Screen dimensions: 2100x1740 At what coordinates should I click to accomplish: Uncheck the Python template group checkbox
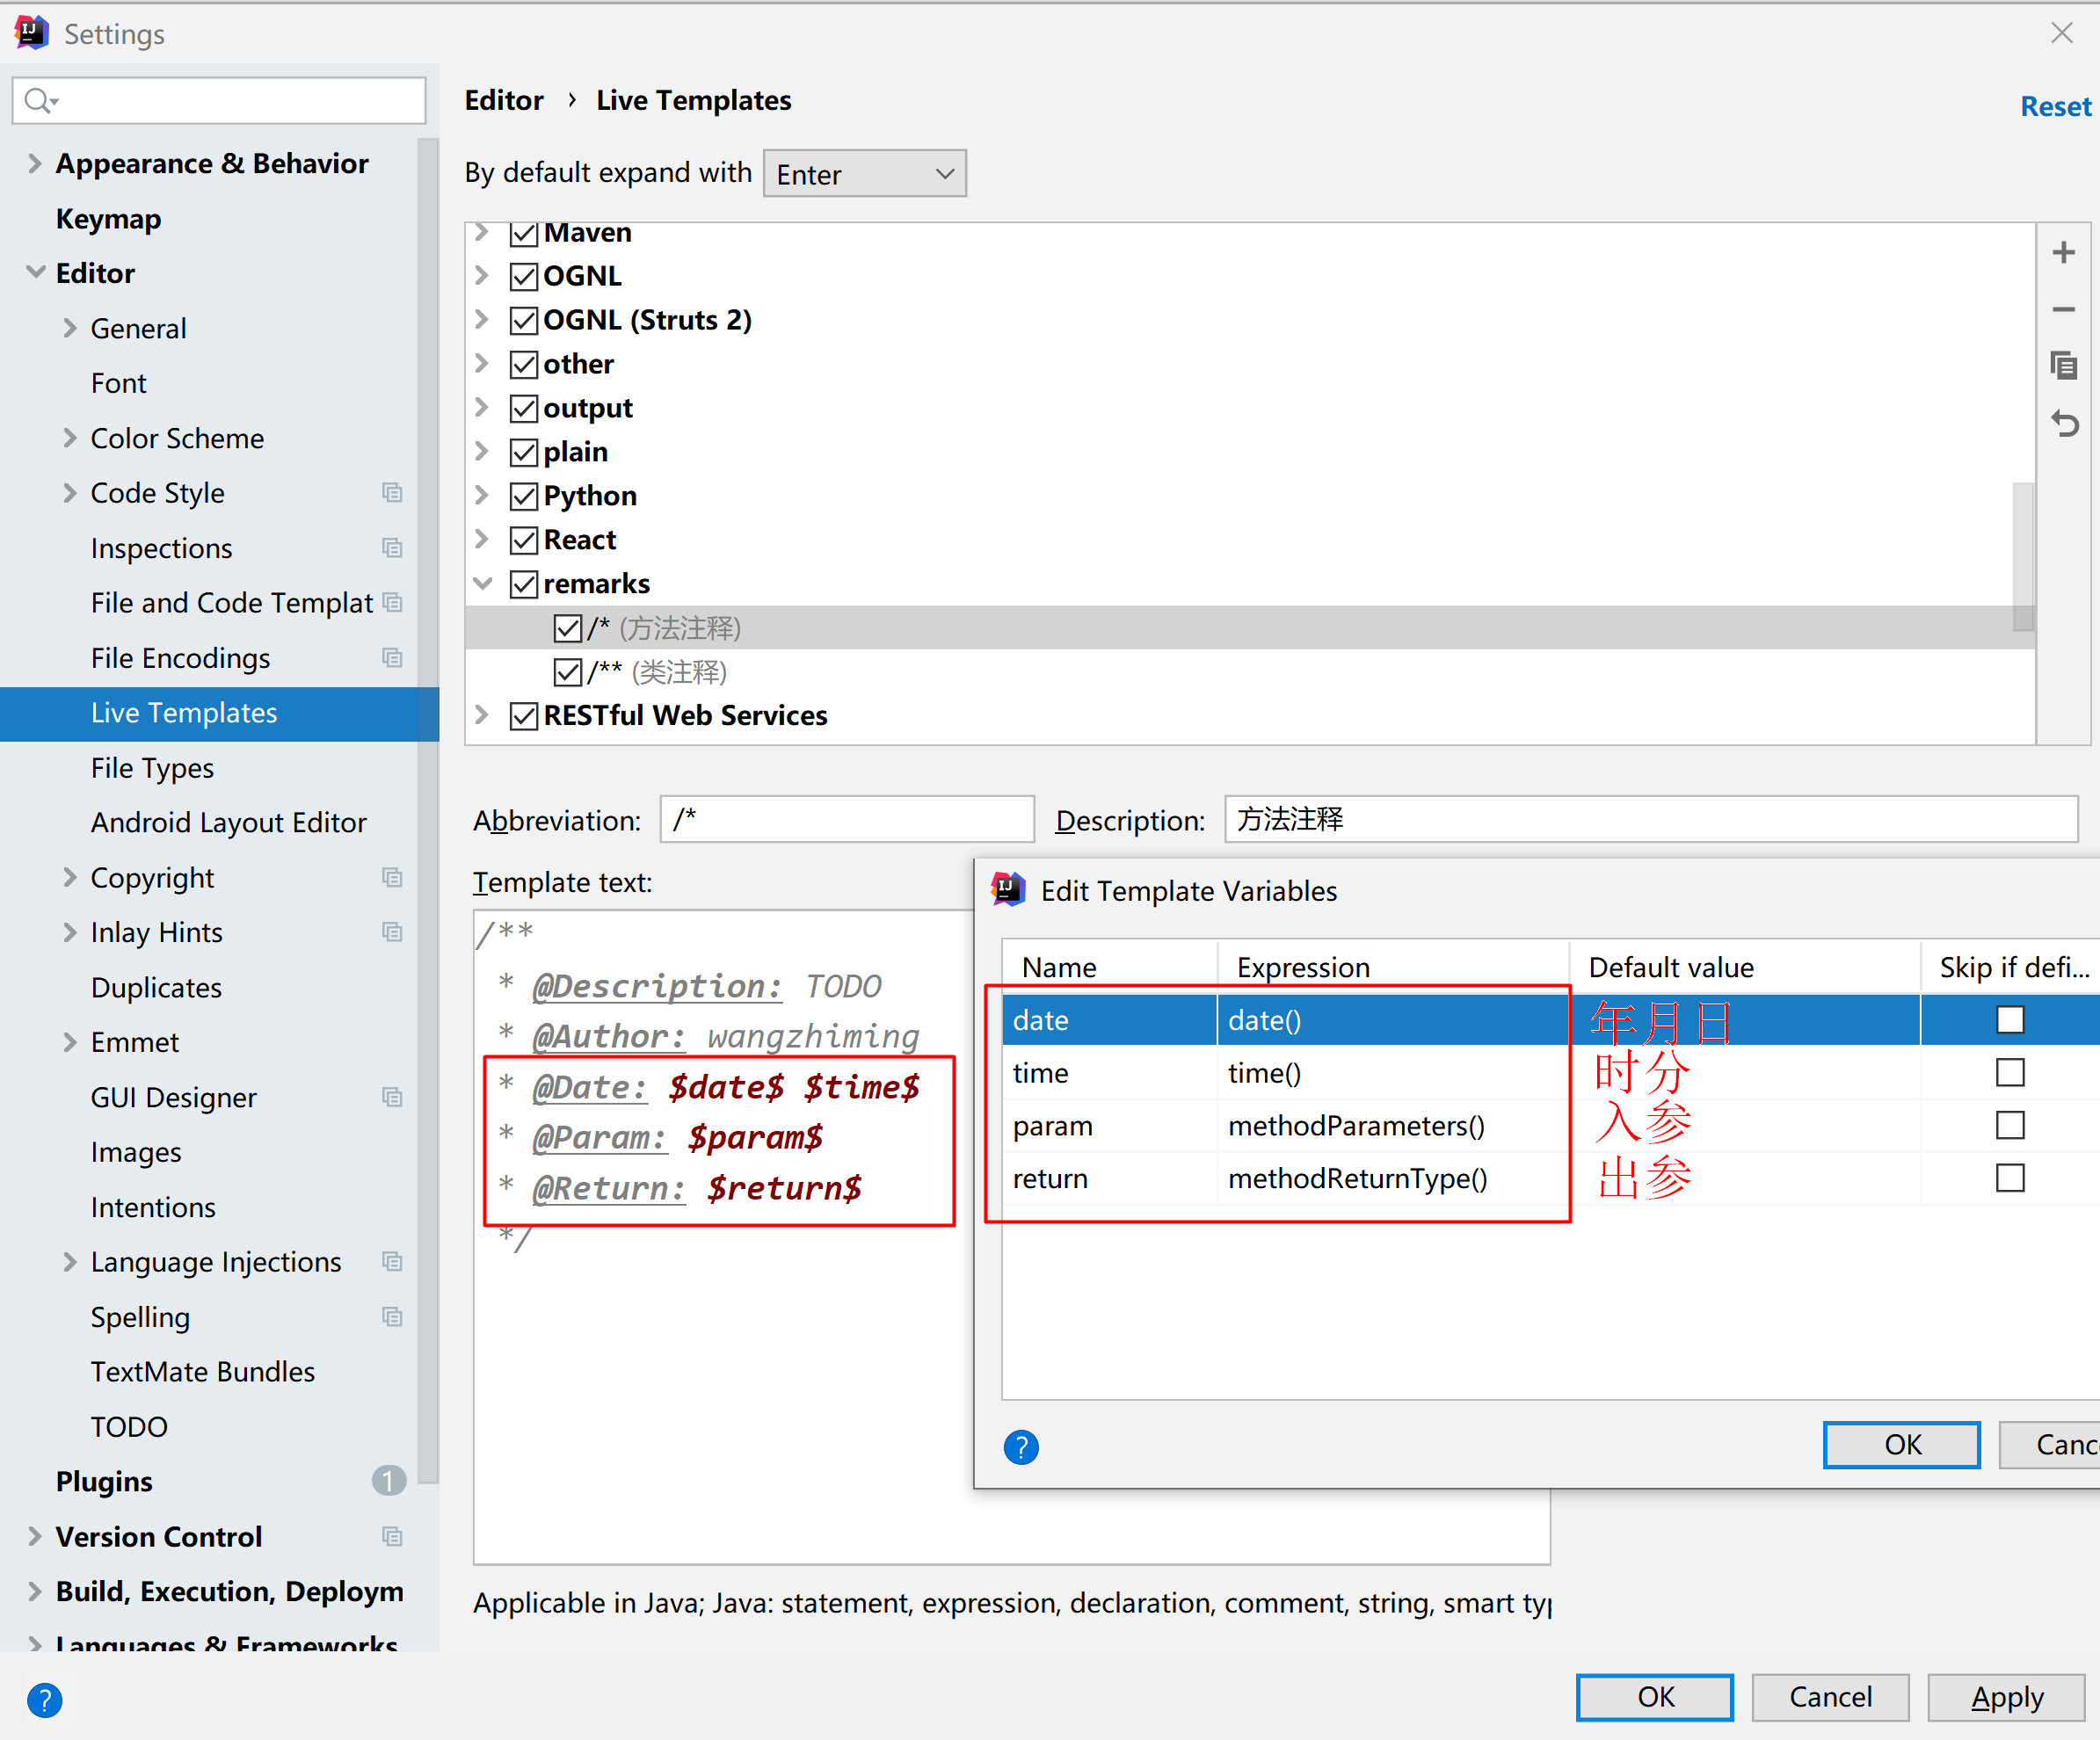(524, 496)
